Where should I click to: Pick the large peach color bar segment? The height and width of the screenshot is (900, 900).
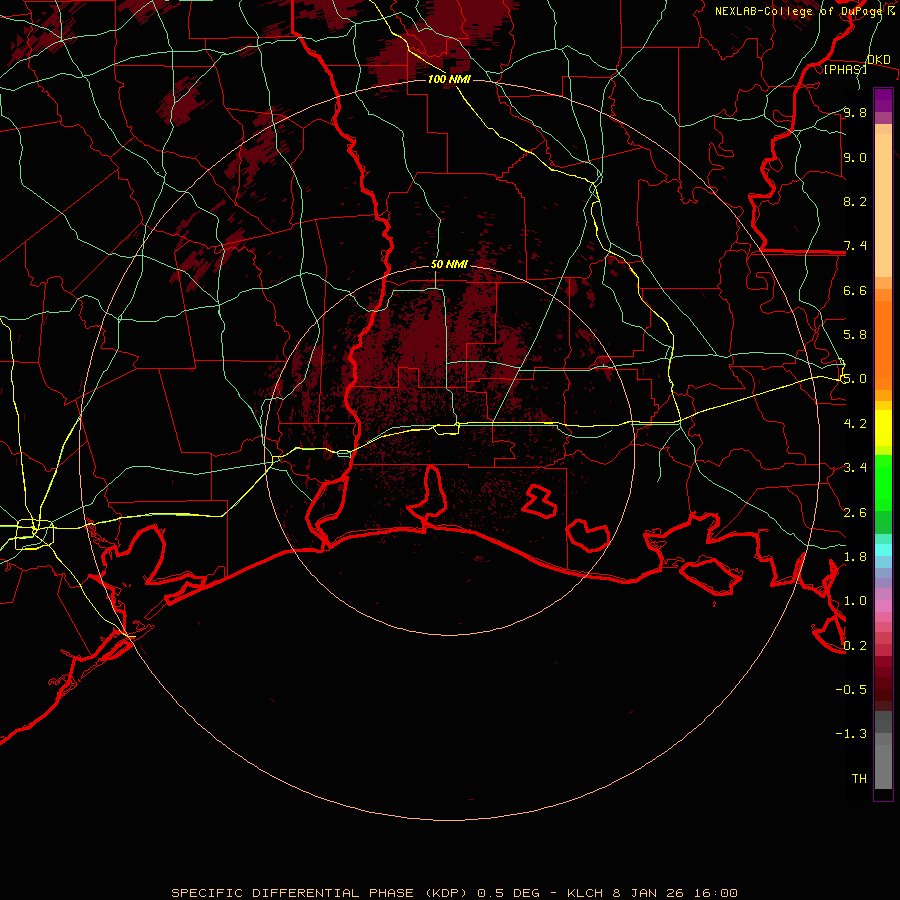883,205
